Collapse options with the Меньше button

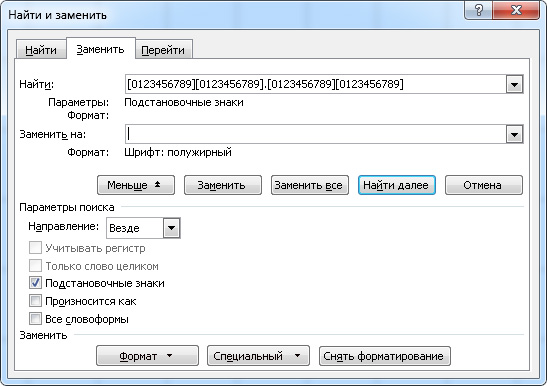point(136,185)
